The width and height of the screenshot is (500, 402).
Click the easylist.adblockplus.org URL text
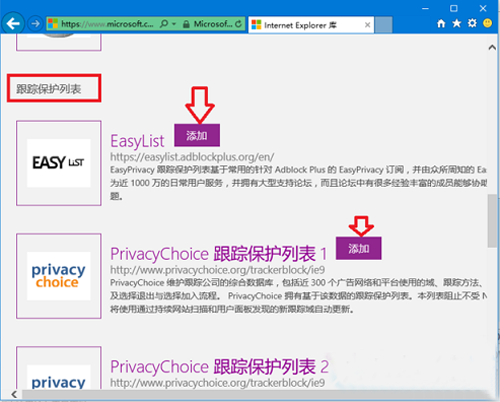[x=192, y=157]
